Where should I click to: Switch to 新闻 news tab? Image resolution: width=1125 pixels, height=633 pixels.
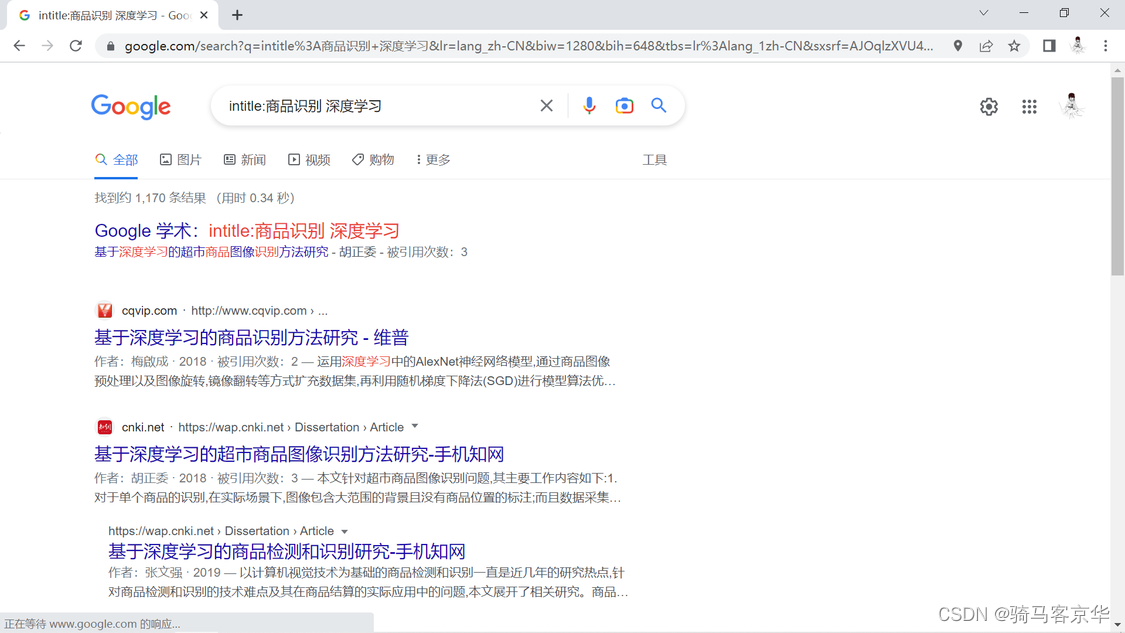click(245, 160)
